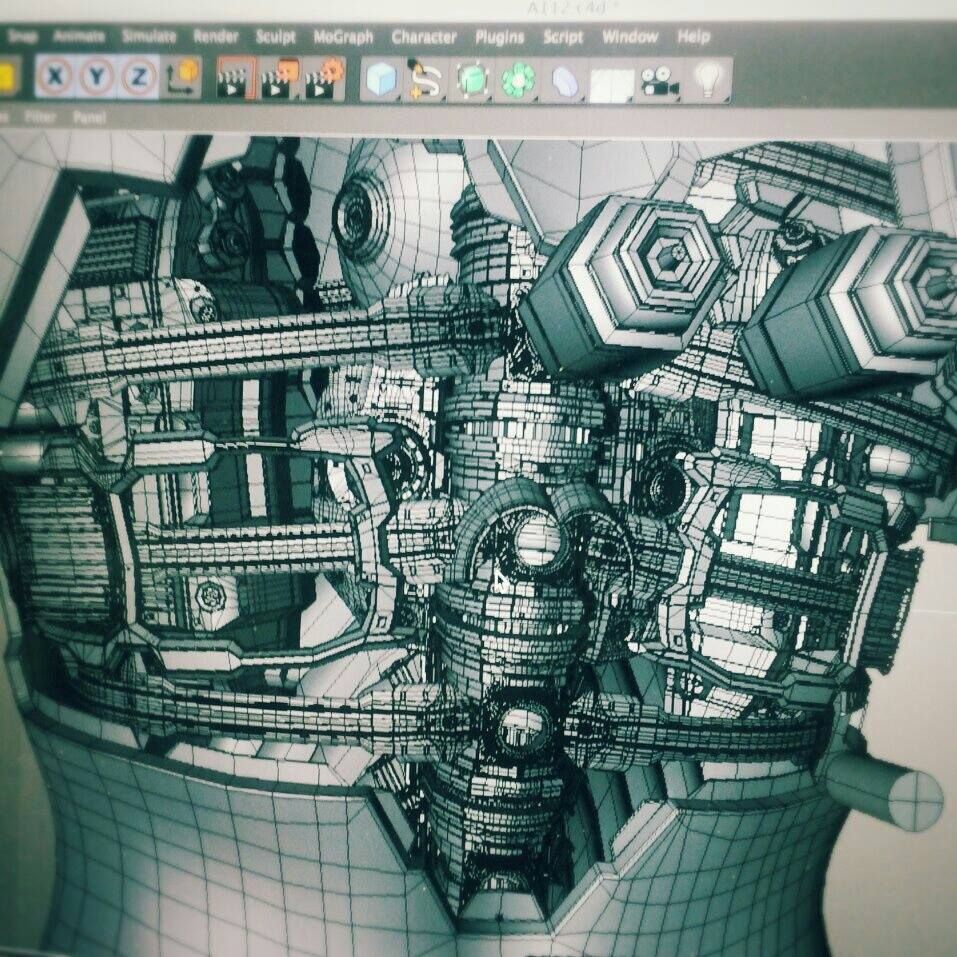Screen dimensions: 957x957
Task: Toggle the Y axis lock
Action: pyautogui.click(x=96, y=78)
